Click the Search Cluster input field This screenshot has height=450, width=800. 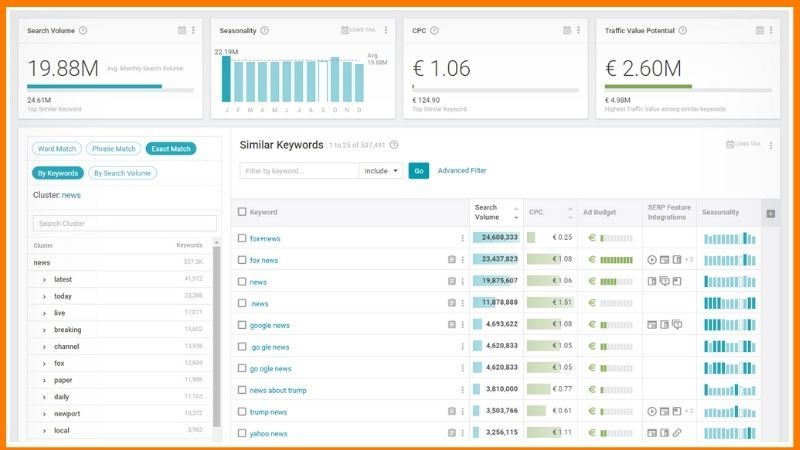[124, 223]
